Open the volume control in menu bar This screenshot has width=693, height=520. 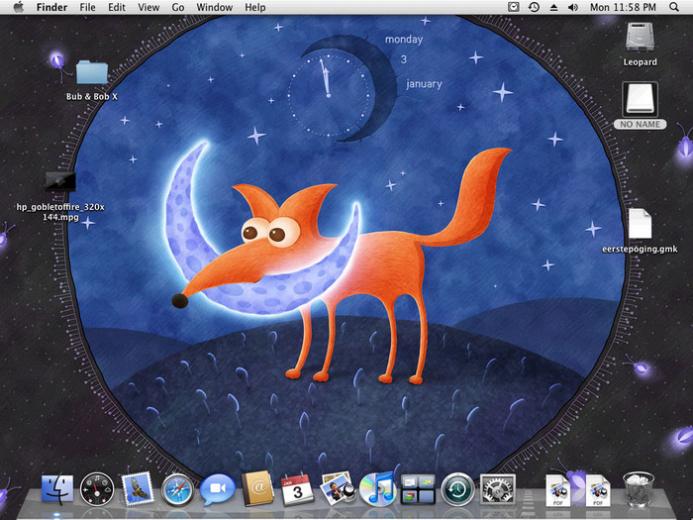point(573,7)
